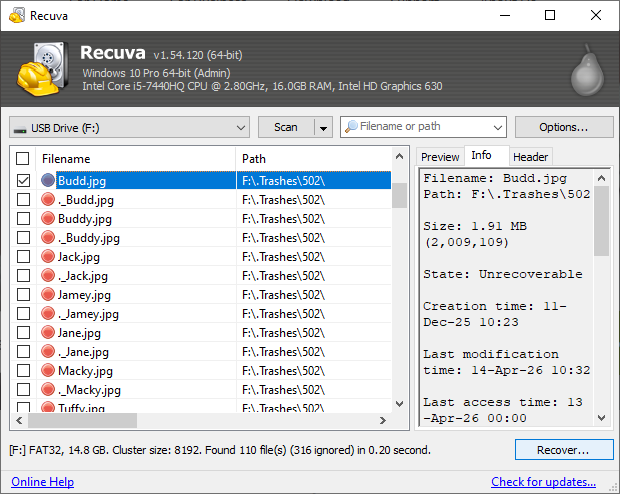
Task: Click the red status dot beside Buddy.jpg
Action: click(48, 219)
